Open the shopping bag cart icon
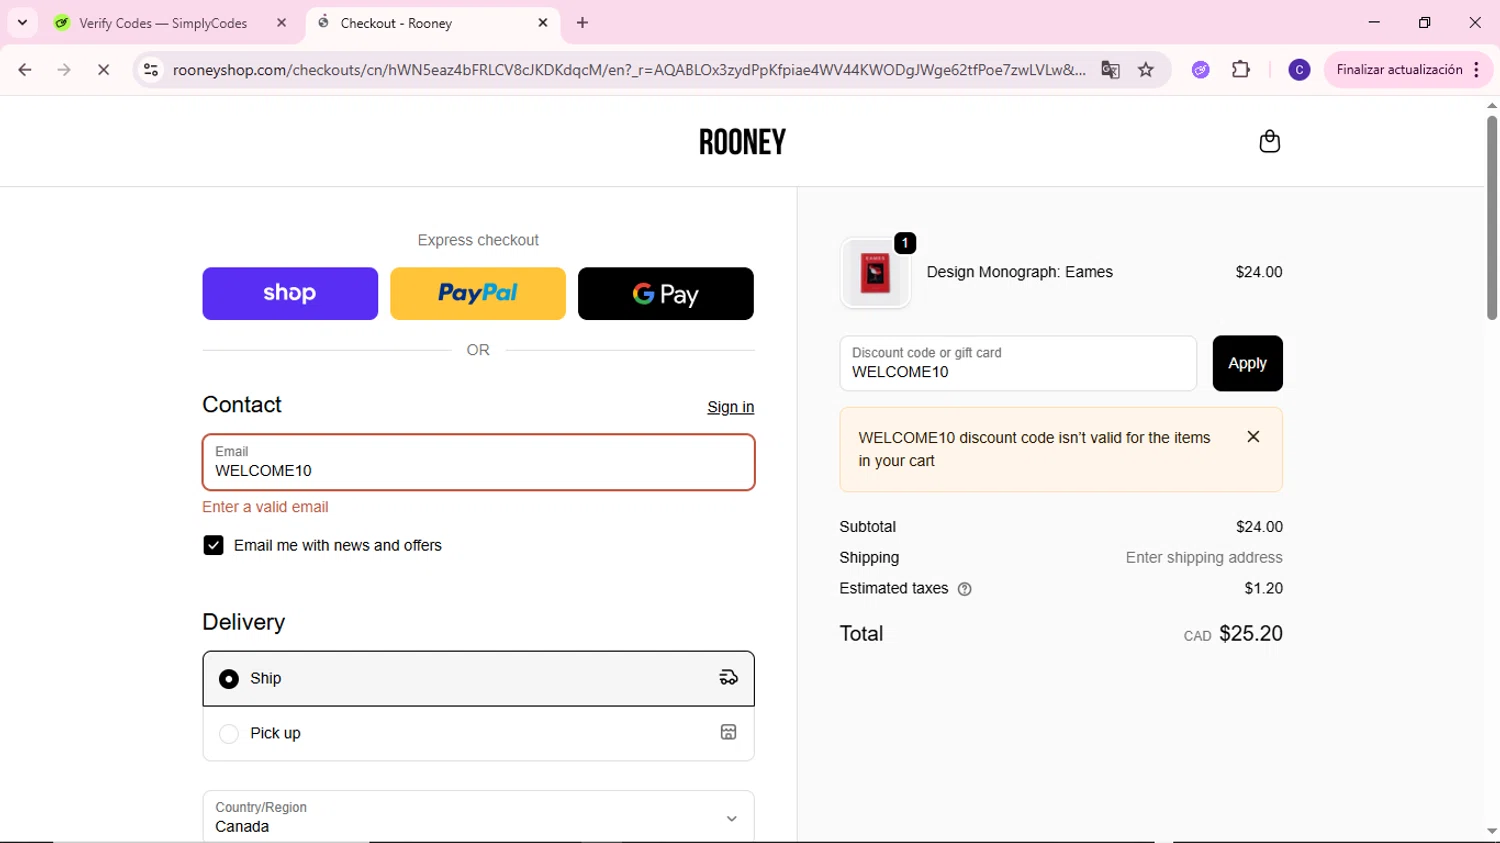Image resolution: width=1500 pixels, height=843 pixels. tap(1269, 141)
